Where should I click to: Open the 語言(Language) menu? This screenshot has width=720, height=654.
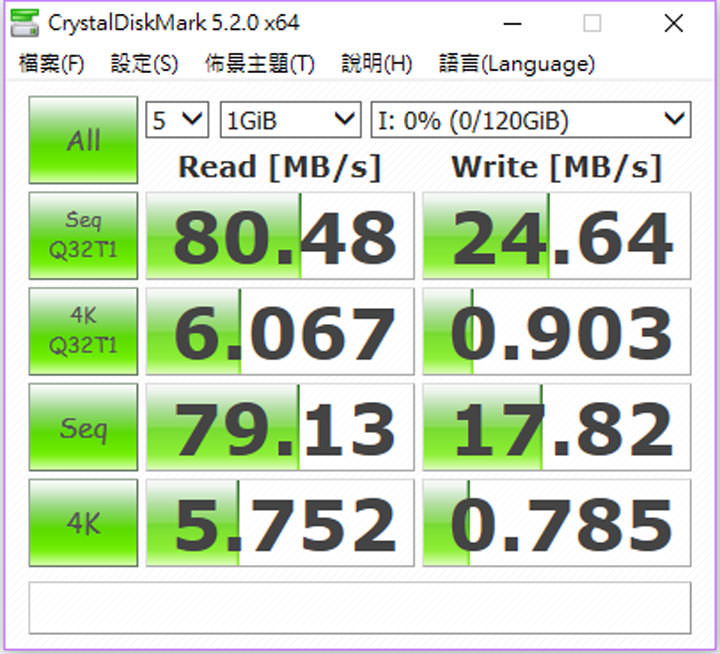click(x=516, y=64)
